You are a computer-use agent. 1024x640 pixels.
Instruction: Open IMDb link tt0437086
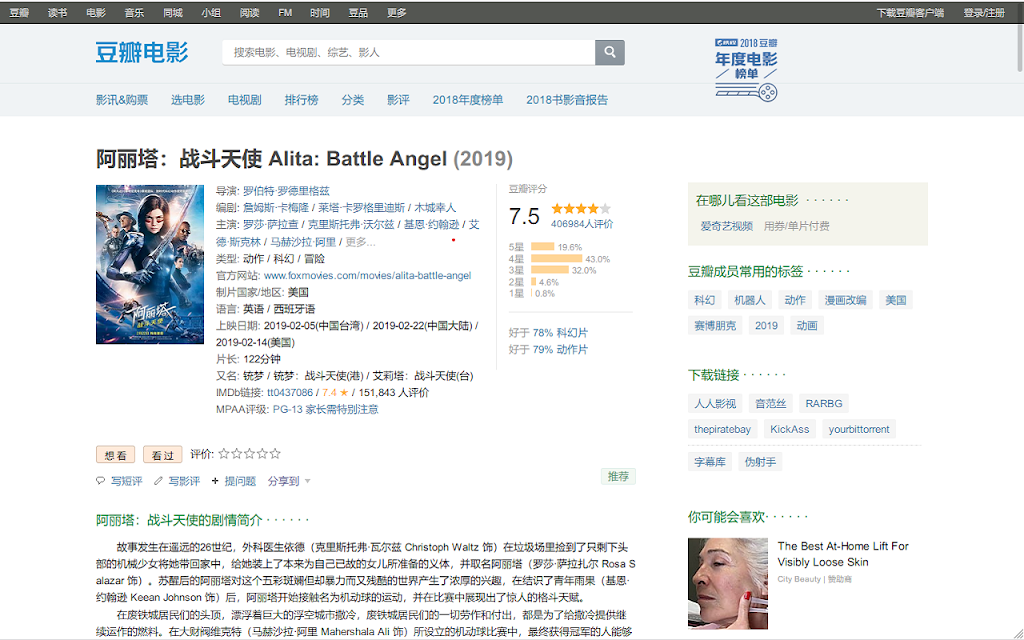click(x=290, y=392)
